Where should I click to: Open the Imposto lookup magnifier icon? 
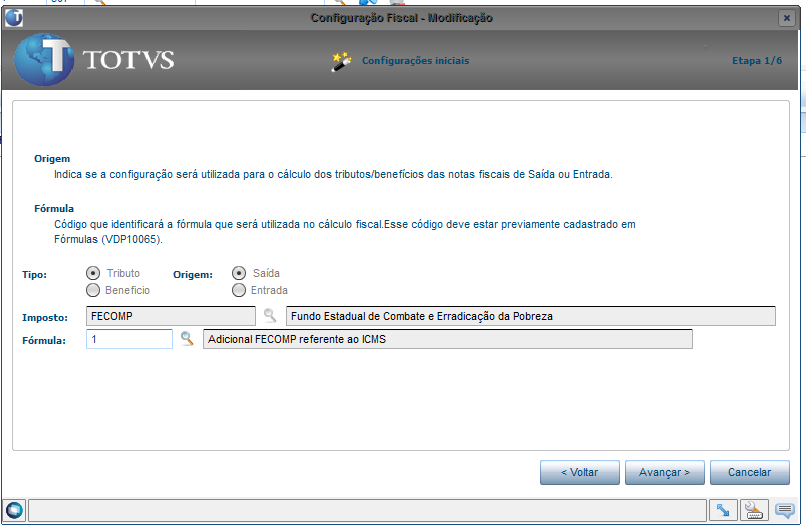(x=270, y=315)
